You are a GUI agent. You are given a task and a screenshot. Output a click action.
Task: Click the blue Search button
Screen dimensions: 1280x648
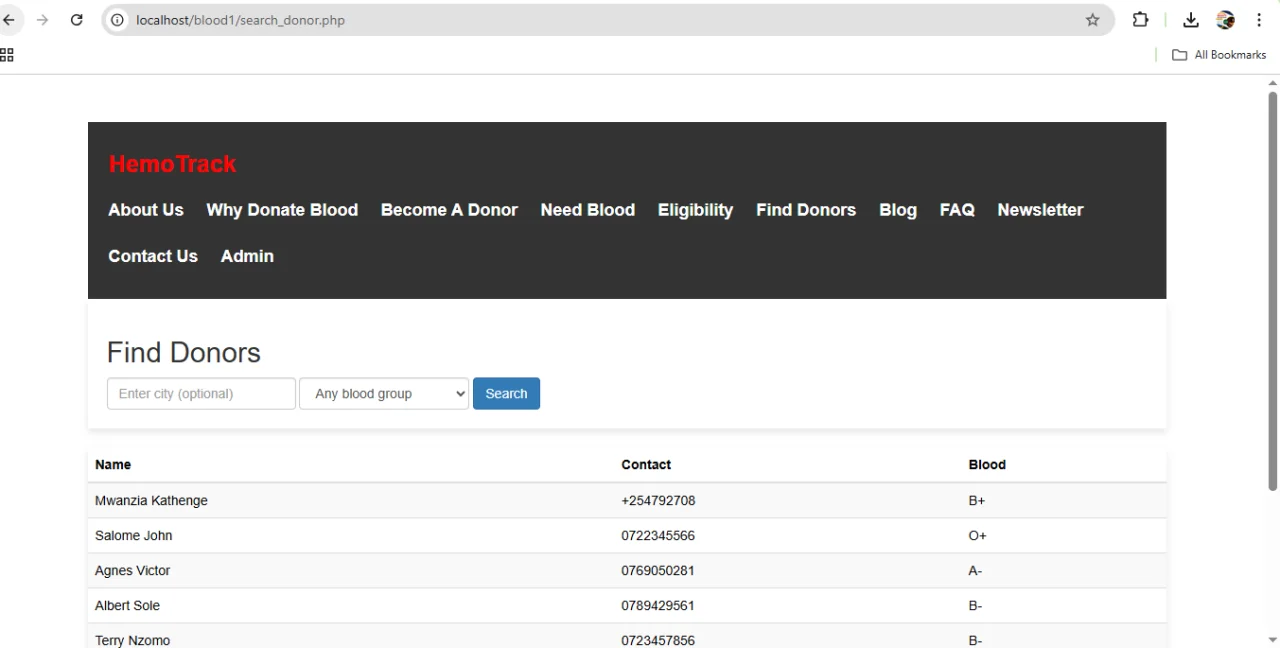pyautogui.click(x=506, y=393)
